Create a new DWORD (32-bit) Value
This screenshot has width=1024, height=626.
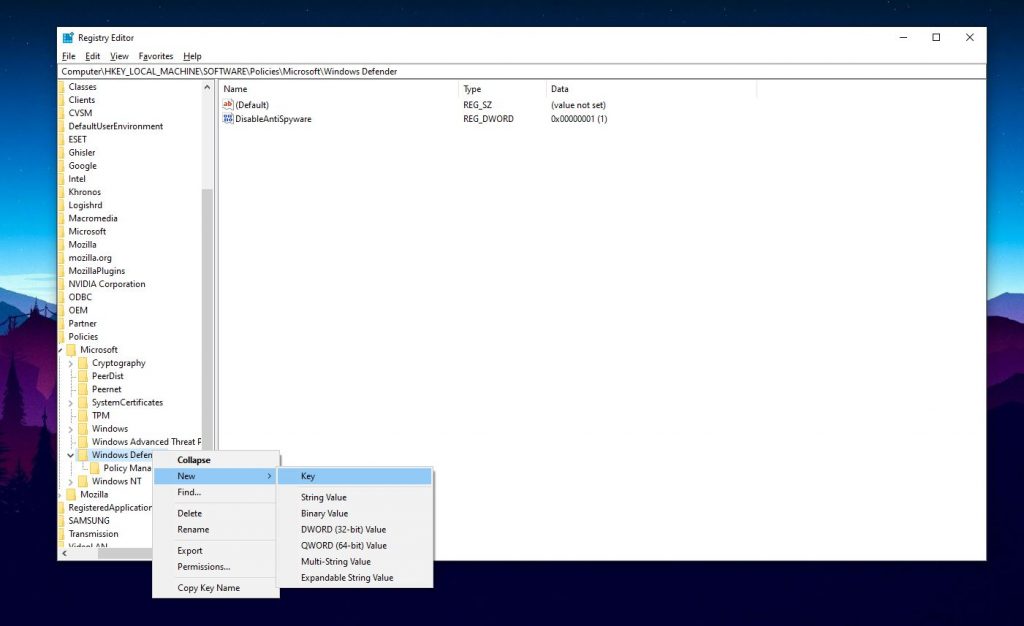point(355,529)
